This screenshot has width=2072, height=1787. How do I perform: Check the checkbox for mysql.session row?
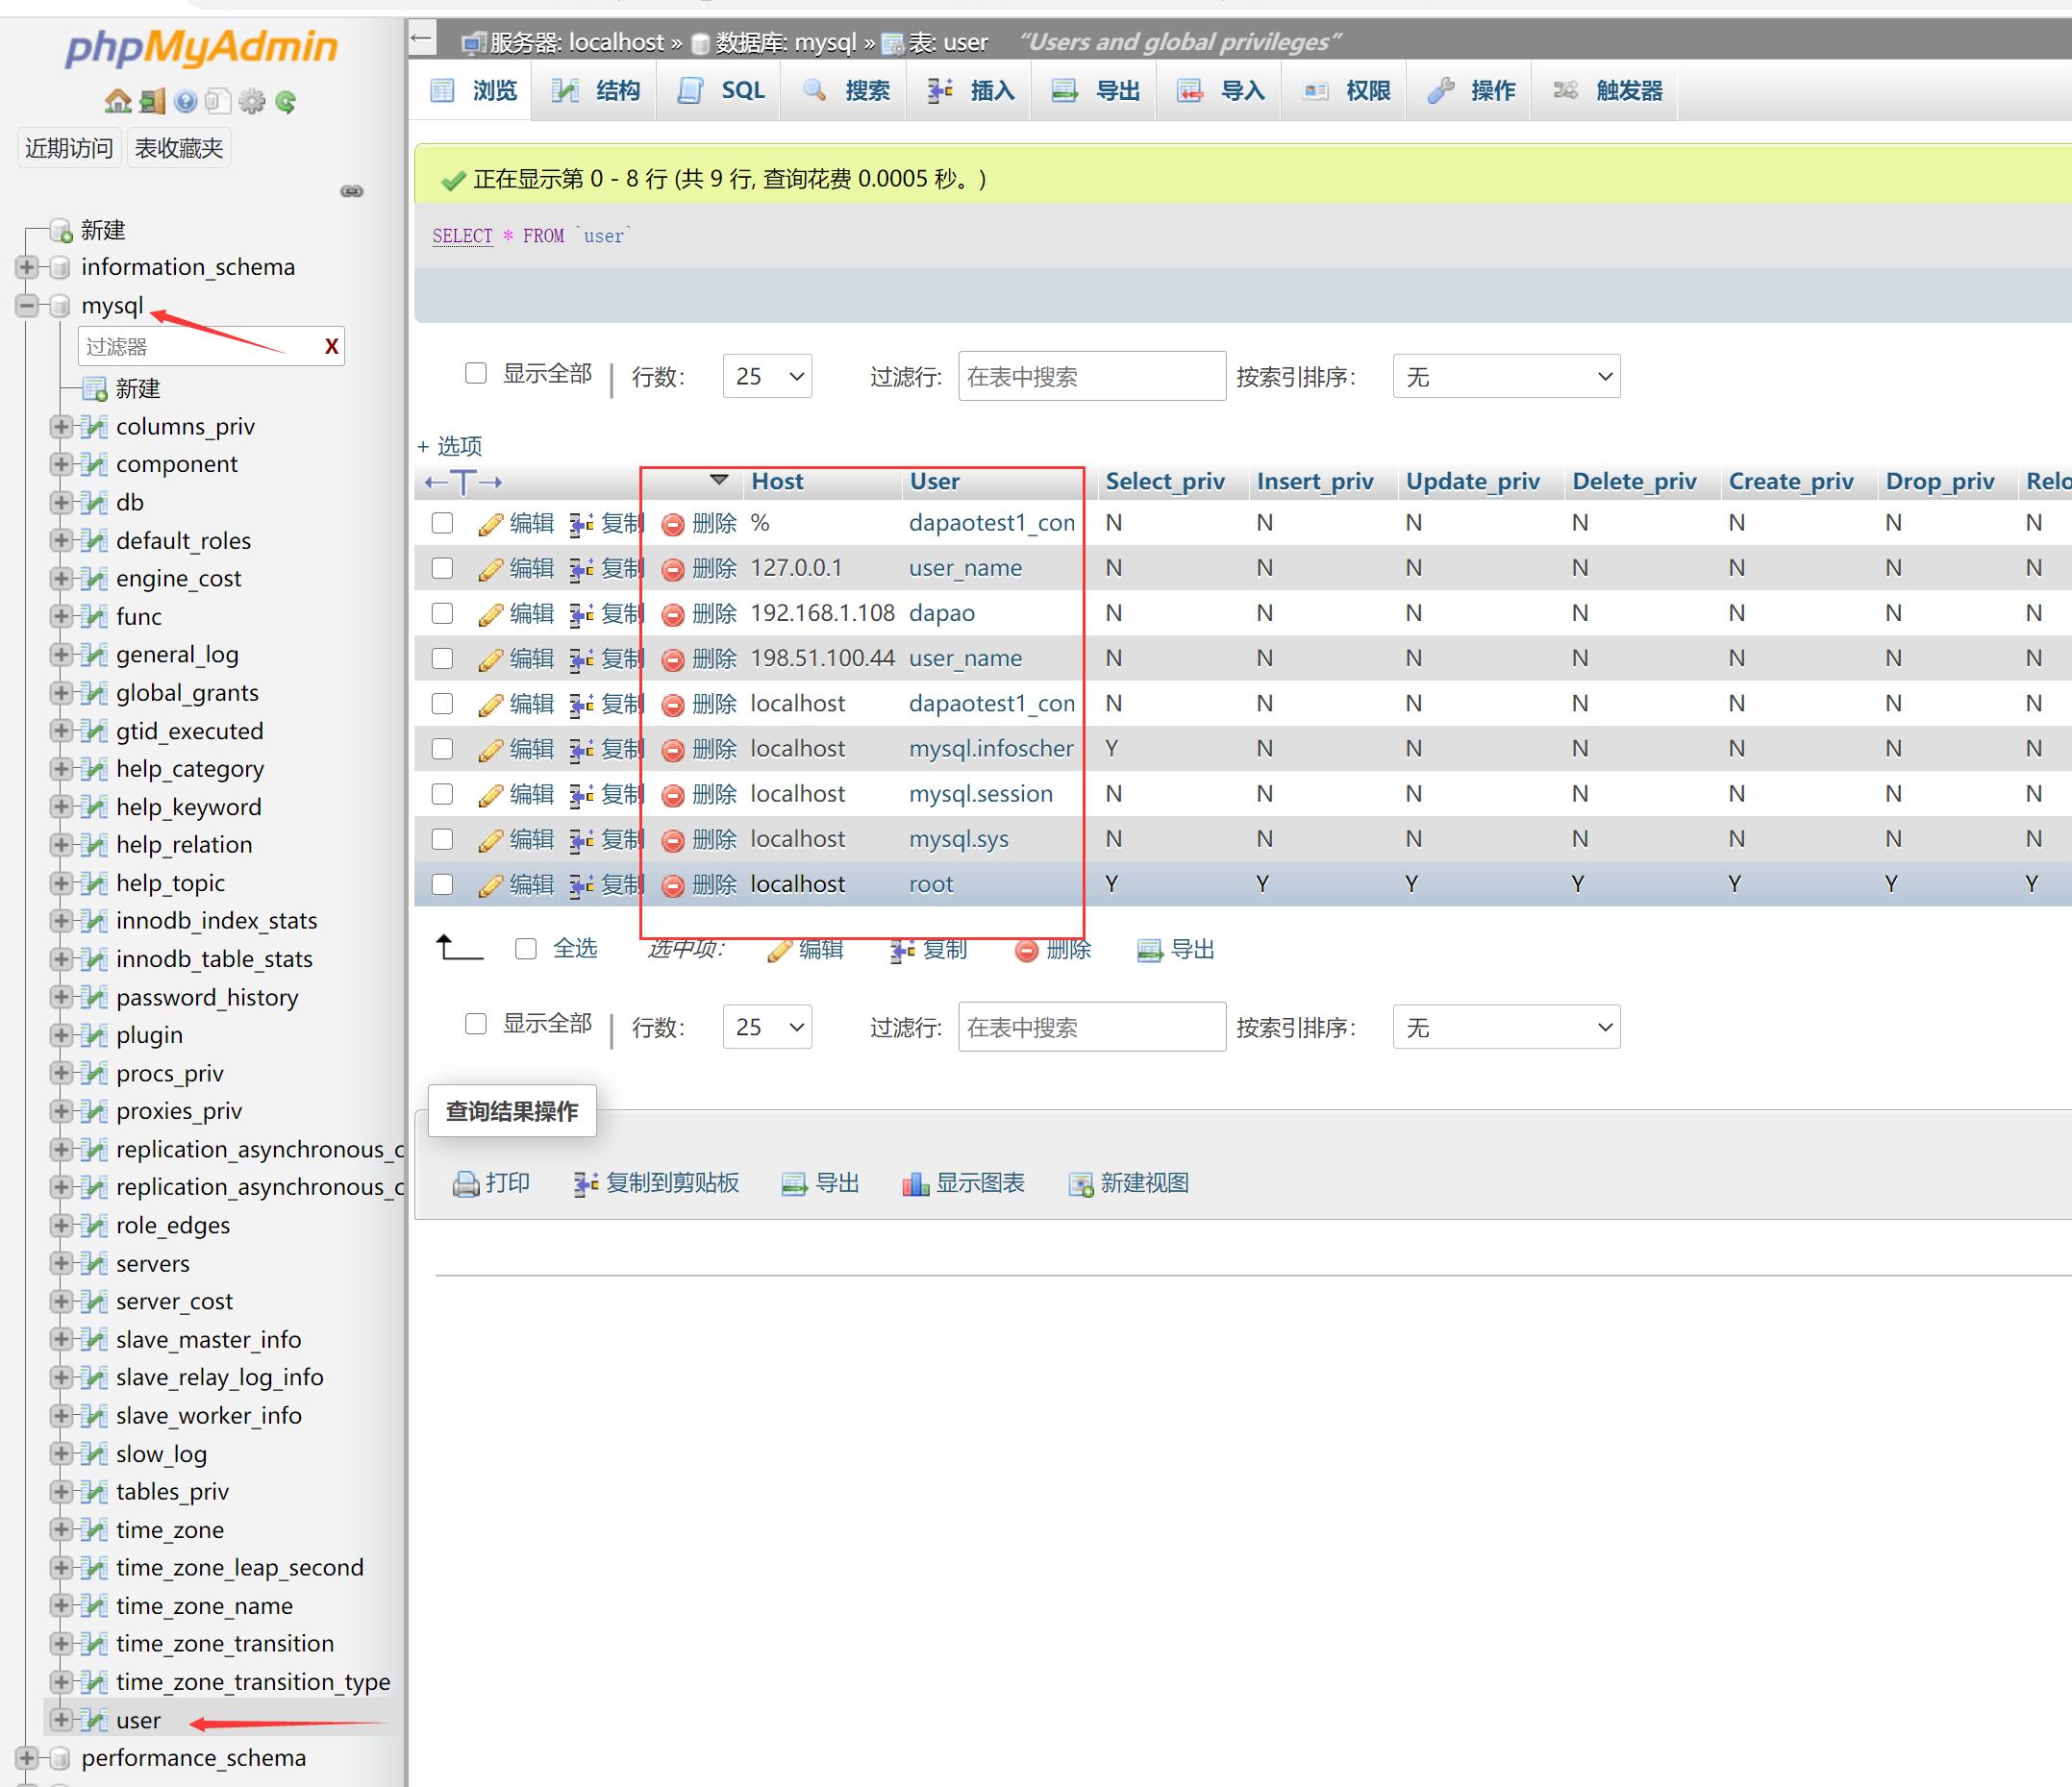tap(442, 795)
